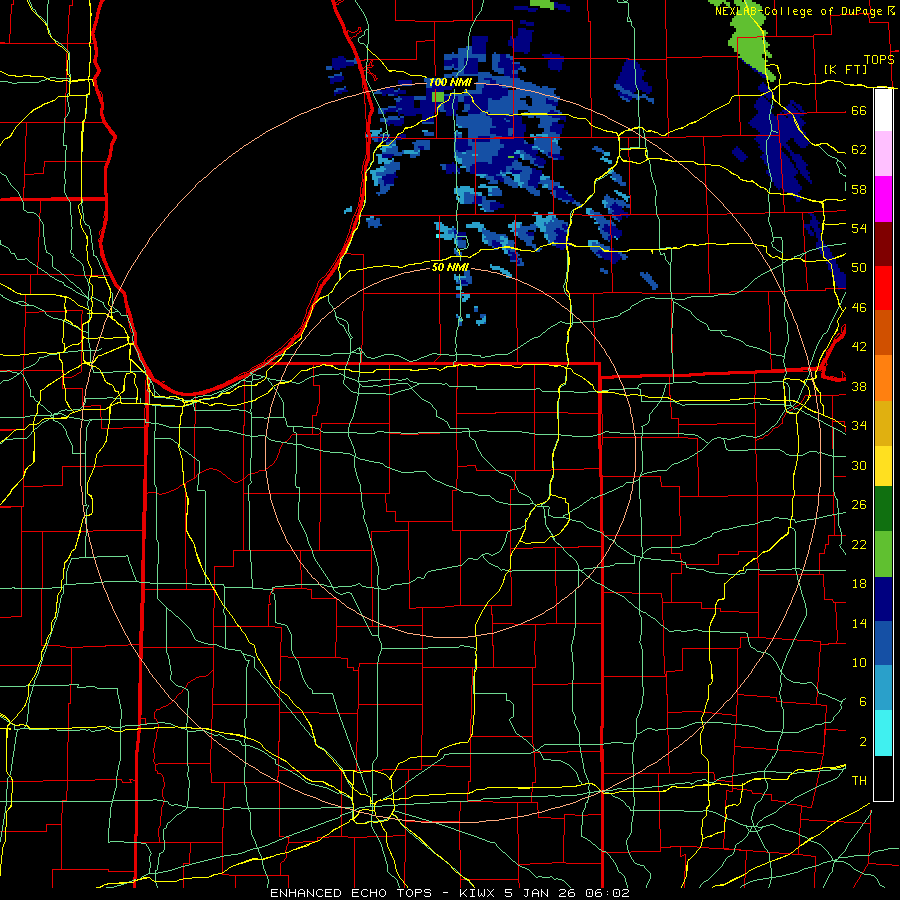Click the gold swatch between 34 and 38
Viewport: 900px width, 900px height.
click(x=883, y=423)
